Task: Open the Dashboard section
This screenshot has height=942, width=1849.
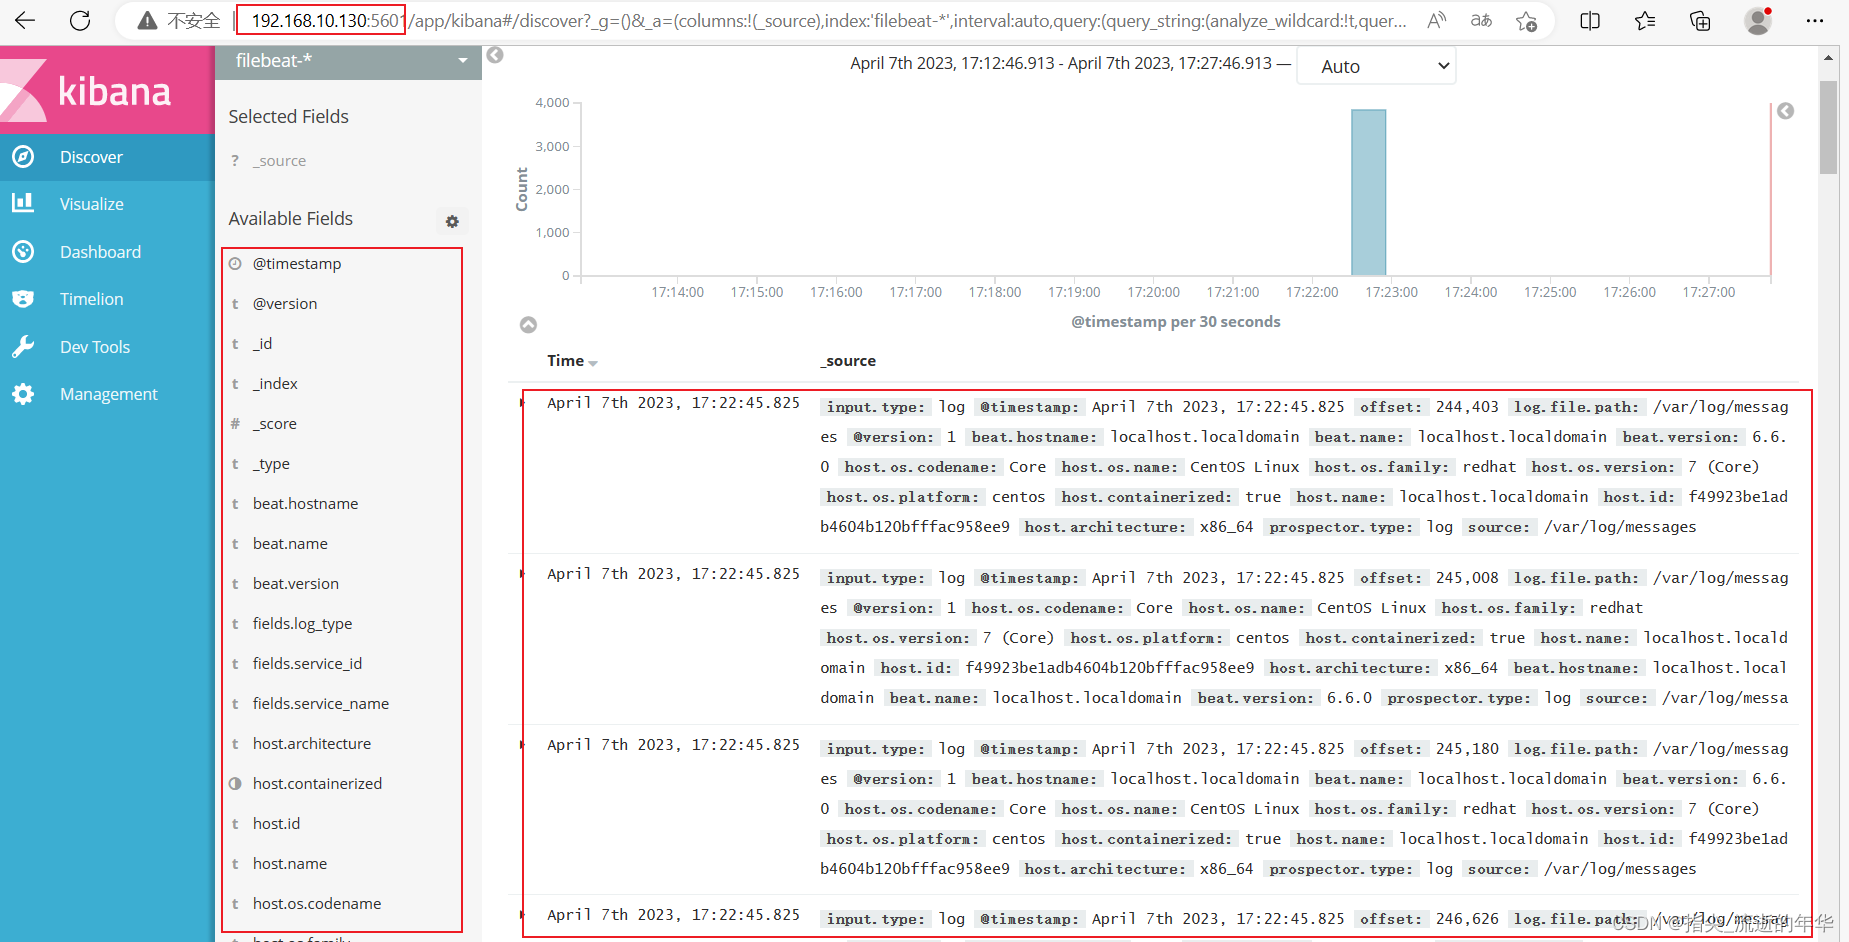Action: [x=107, y=252]
